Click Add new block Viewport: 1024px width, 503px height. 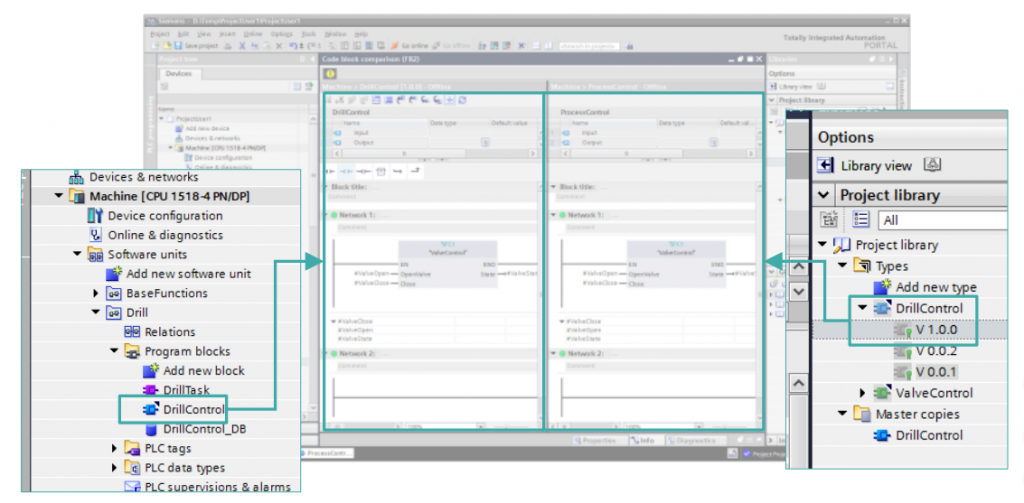tap(204, 371)
